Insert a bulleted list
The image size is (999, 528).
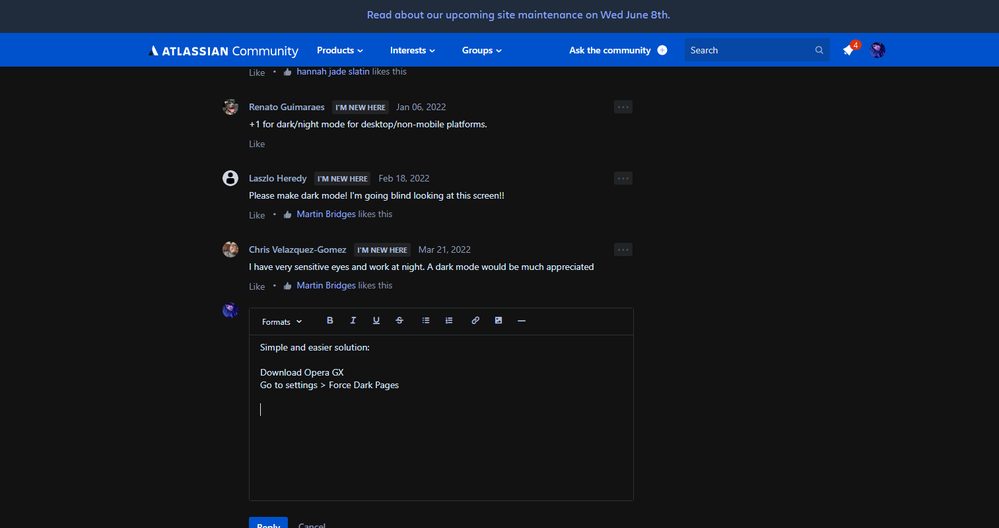(x=426, y=320)
